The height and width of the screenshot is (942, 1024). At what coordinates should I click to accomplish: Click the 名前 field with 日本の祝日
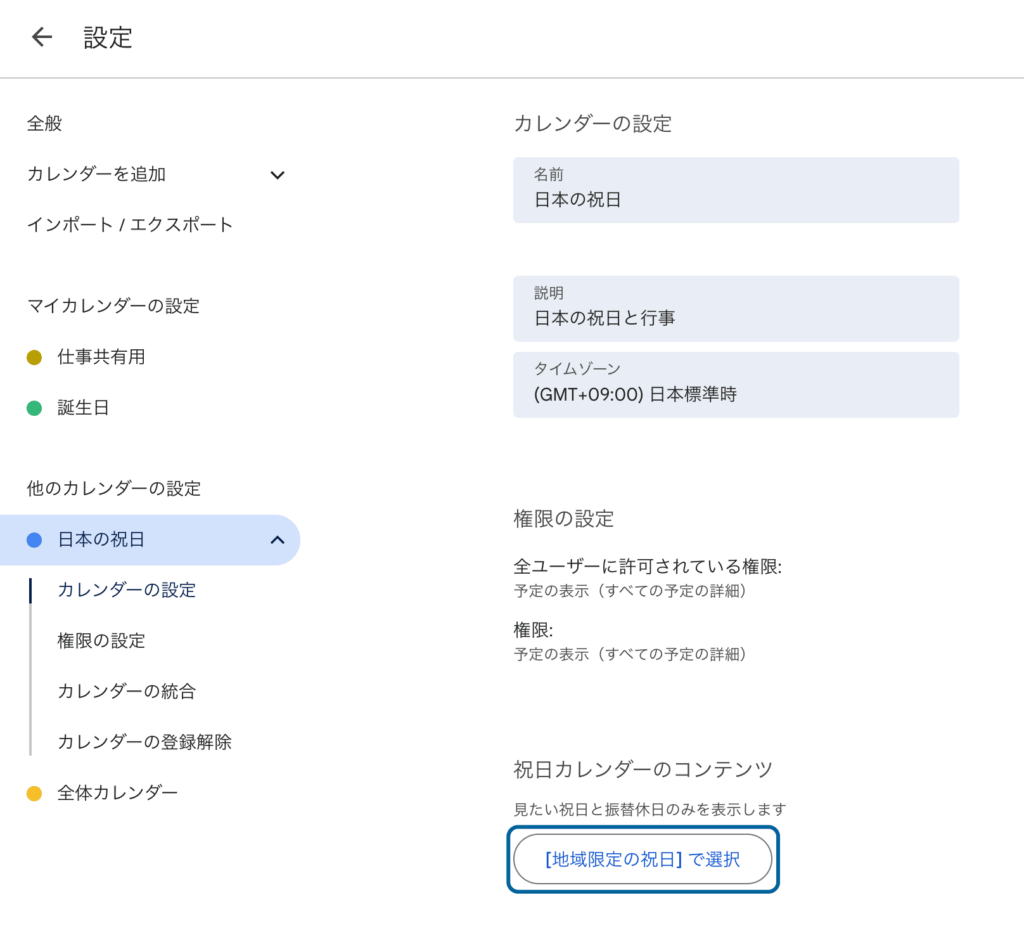tap(735, 190)
